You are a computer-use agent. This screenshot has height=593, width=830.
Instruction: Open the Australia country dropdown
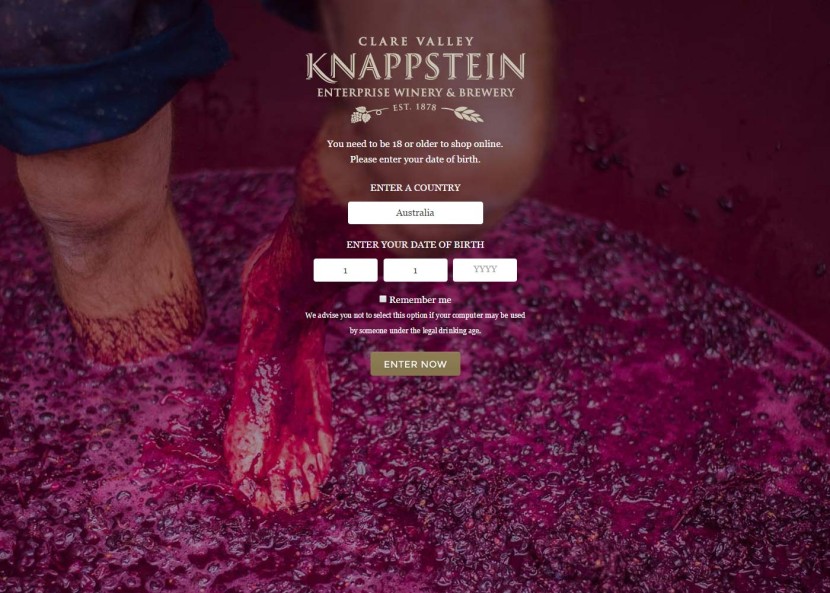click(x=415, y=213)
